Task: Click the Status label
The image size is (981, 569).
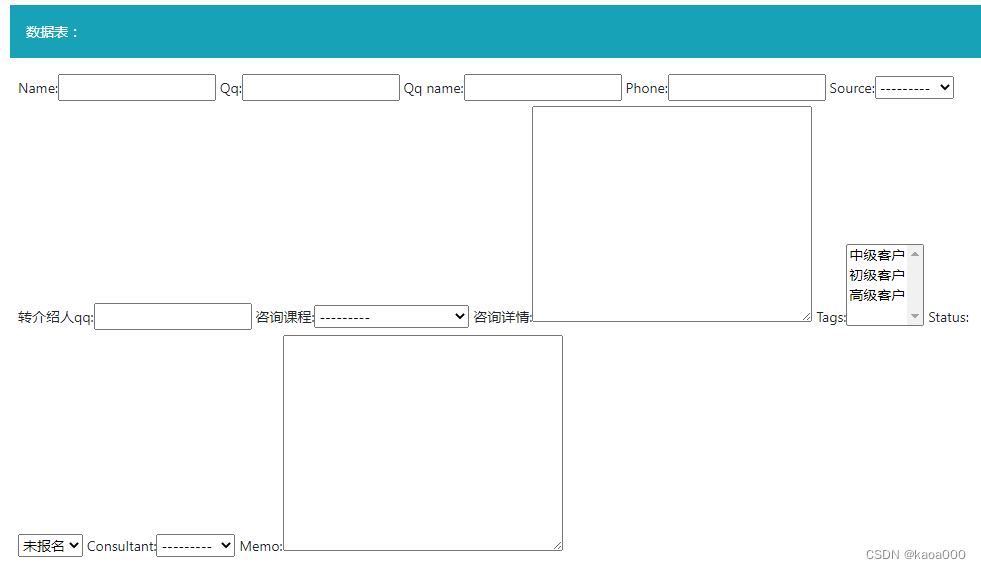Action: [x=948, y=317]
